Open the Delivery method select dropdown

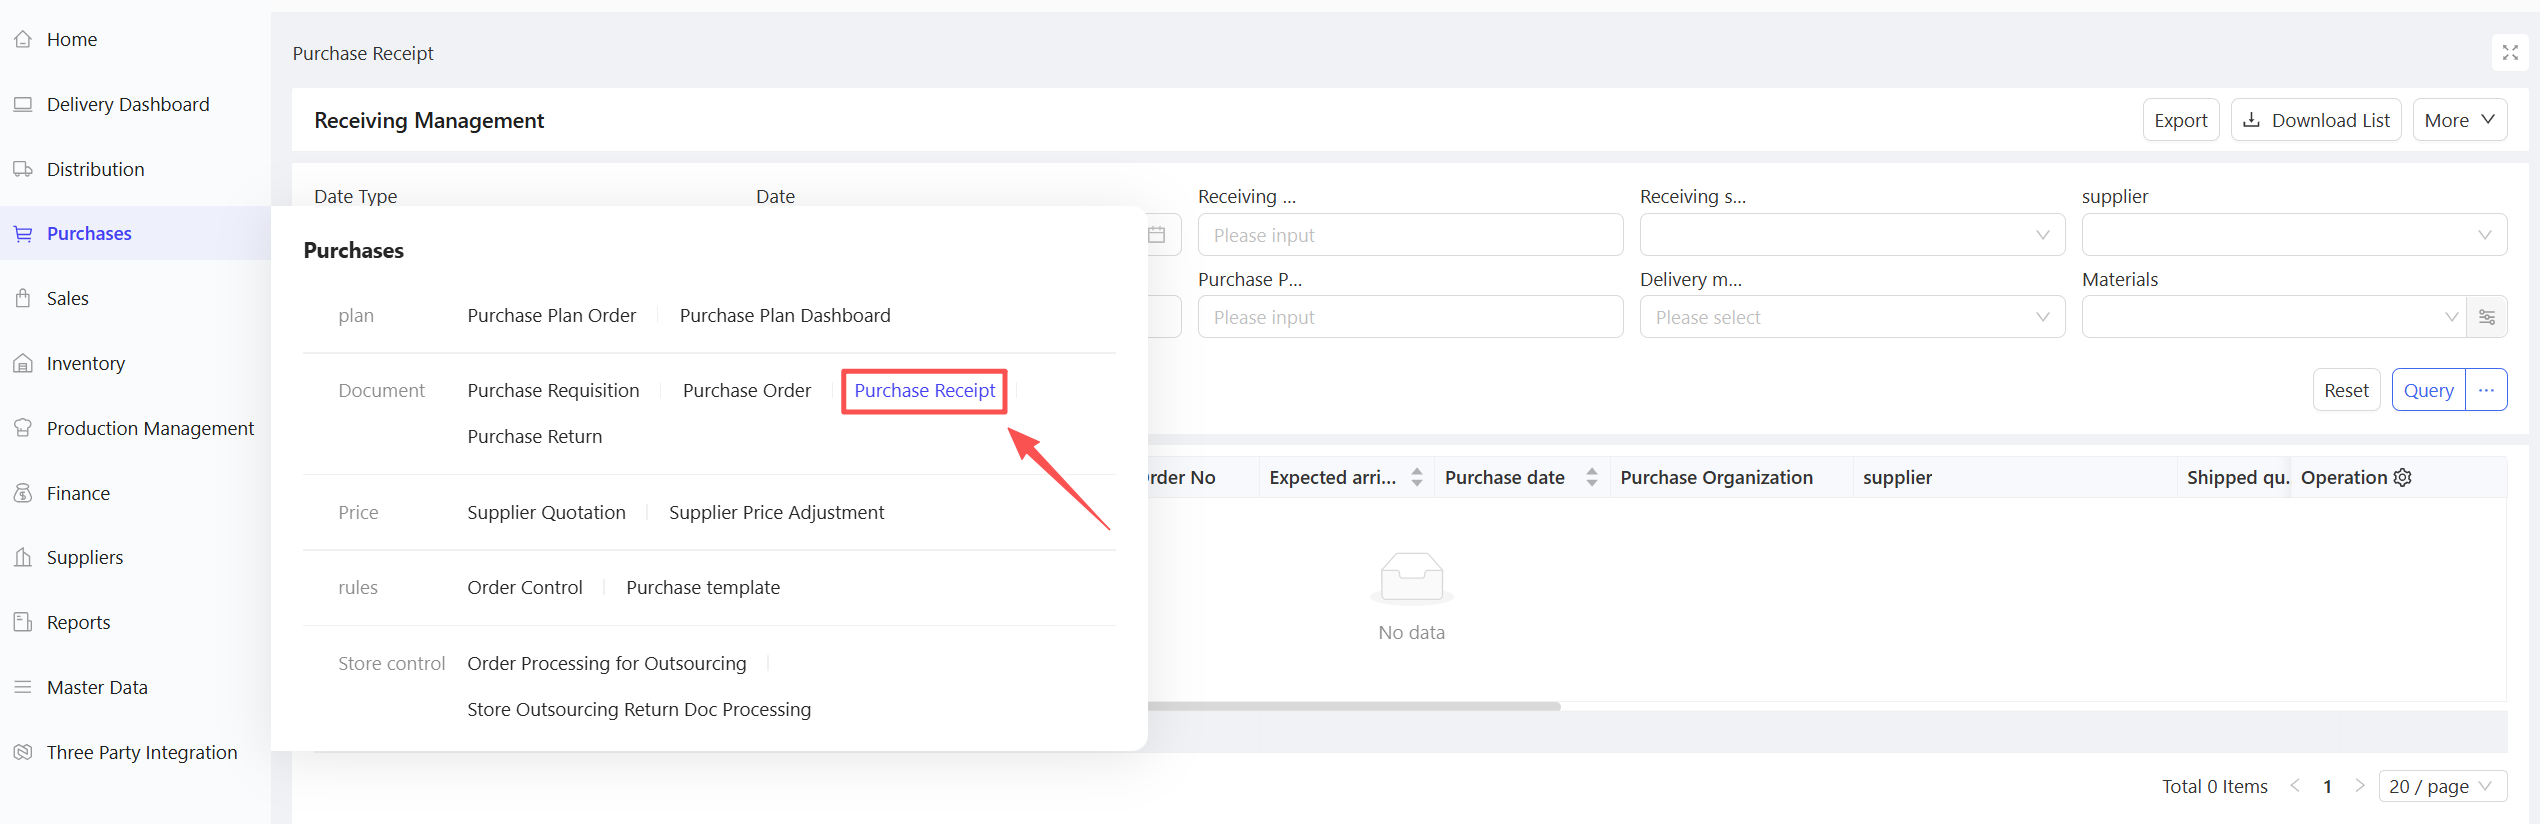(x=1851, y=317)
